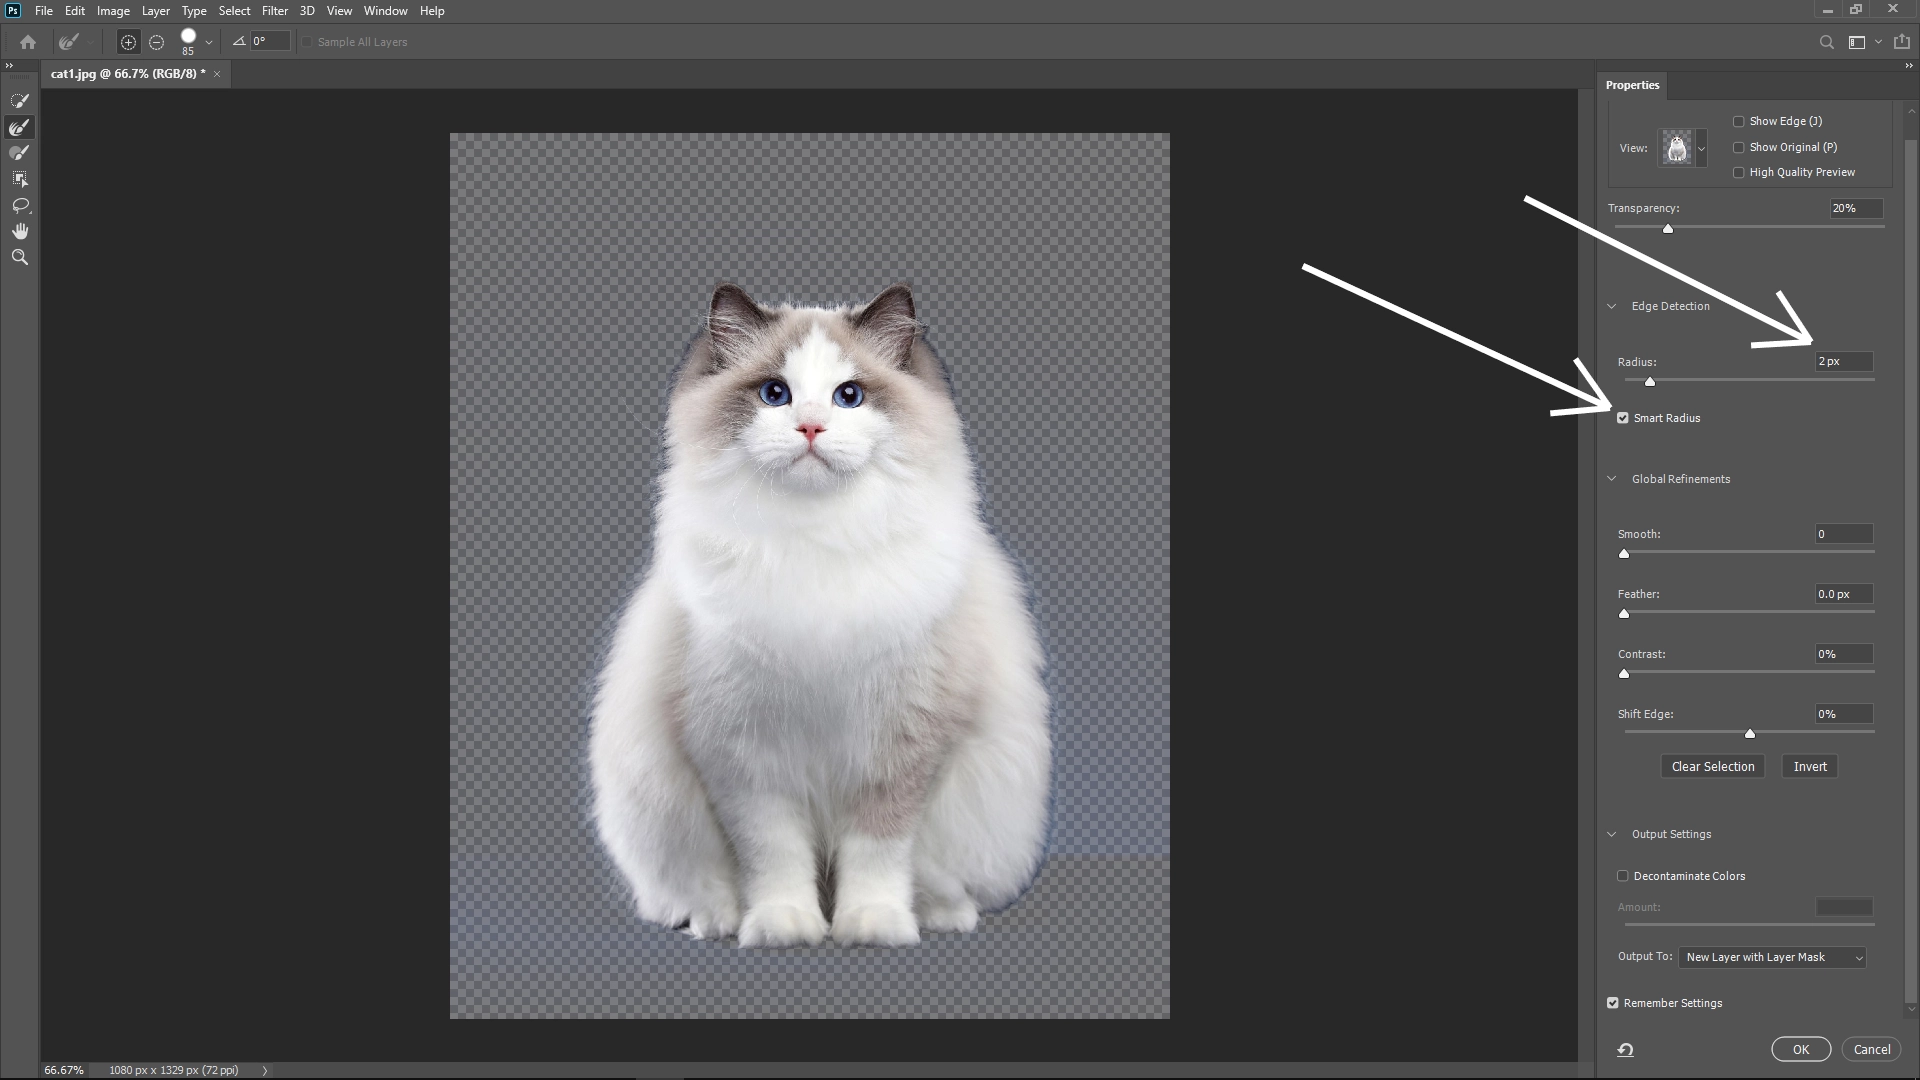
Task: Open the Select menu
Action: 234,11
